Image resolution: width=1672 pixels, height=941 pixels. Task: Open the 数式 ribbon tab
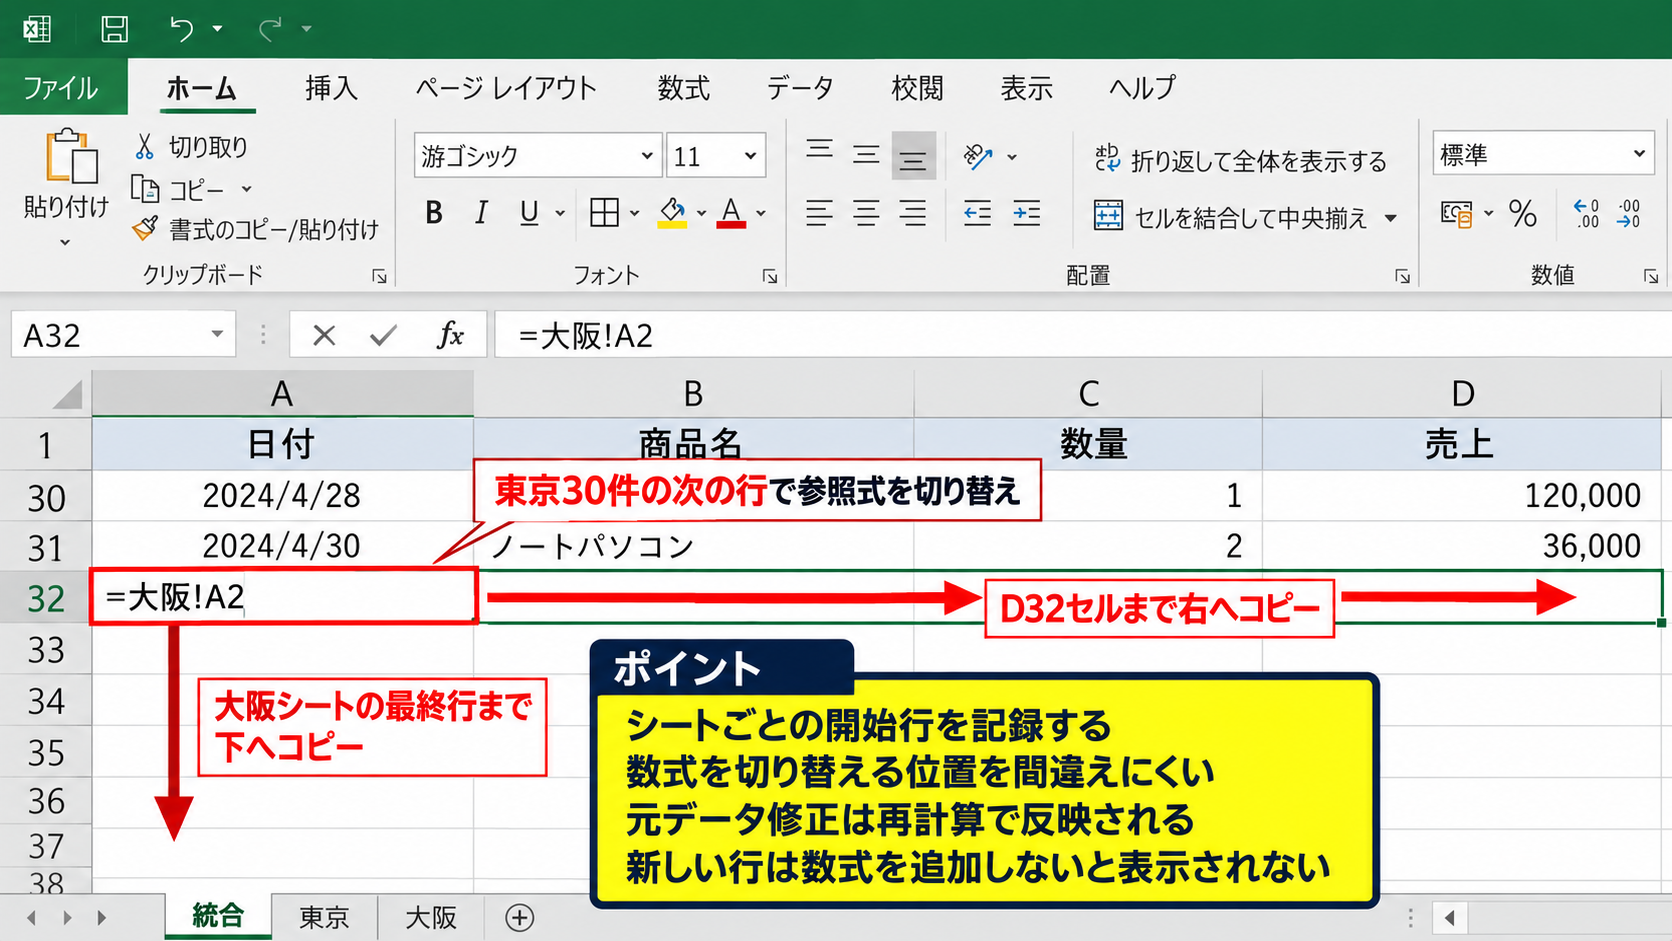point(684,88)
